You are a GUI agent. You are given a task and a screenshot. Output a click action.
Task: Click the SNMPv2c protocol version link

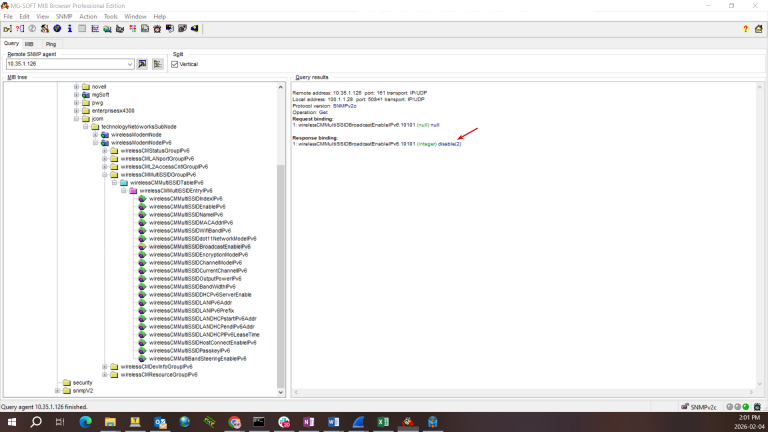pyautogui.click(x=345, y=106)
